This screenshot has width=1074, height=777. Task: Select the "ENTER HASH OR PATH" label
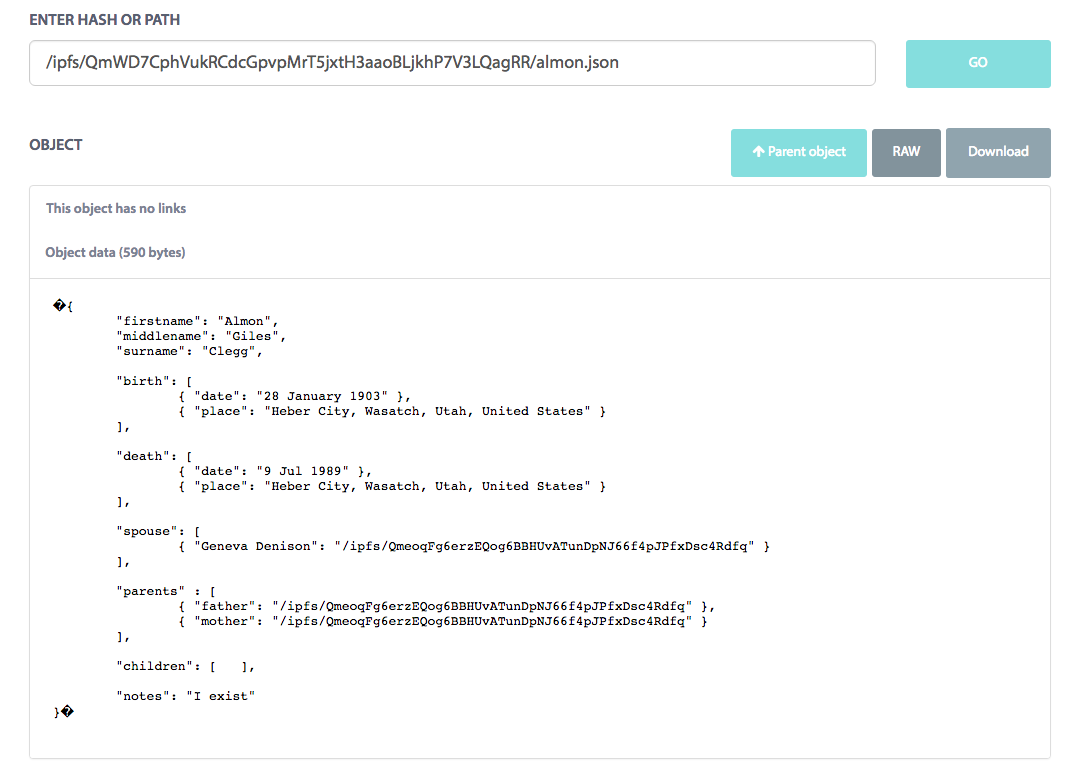click(105, 20)
